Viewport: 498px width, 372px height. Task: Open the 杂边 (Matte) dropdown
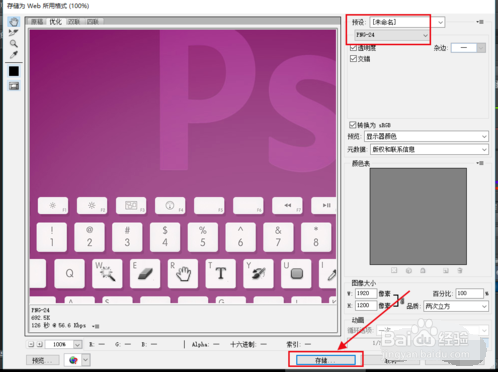[468, 48]
